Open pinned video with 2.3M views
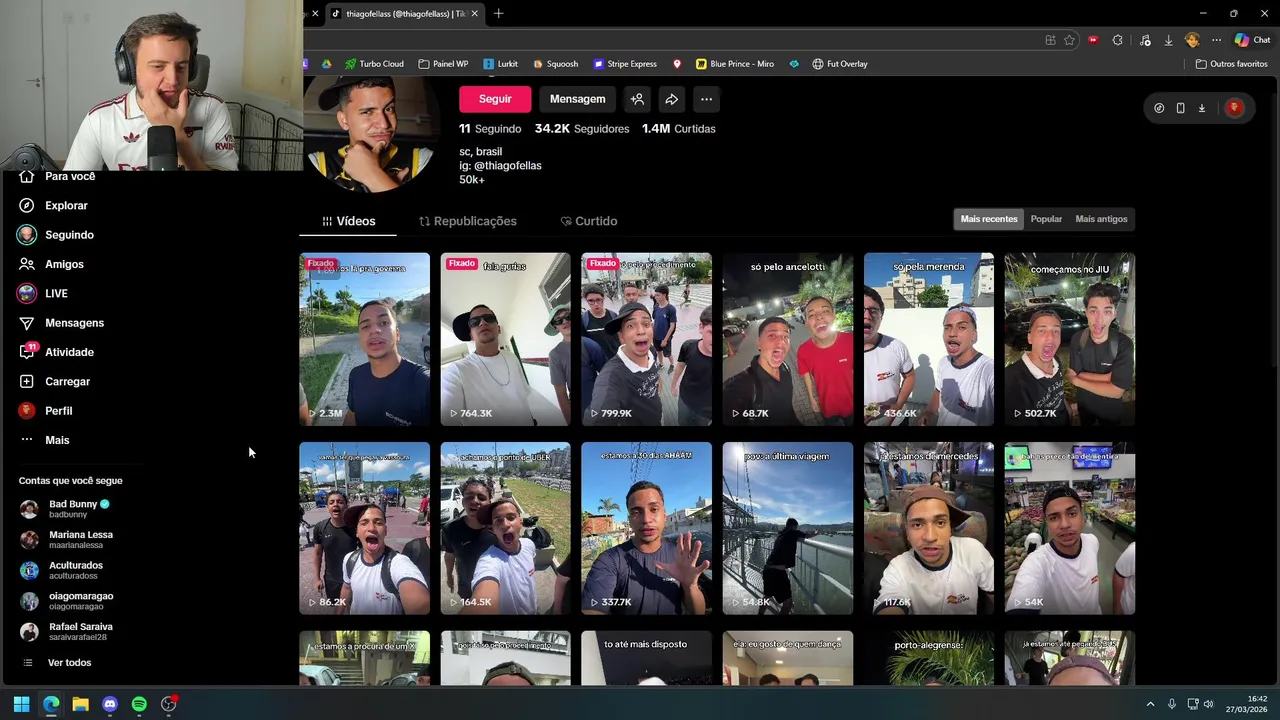Image resolution: width=1280 pixels, height=720 pixels. coord(364,339)
